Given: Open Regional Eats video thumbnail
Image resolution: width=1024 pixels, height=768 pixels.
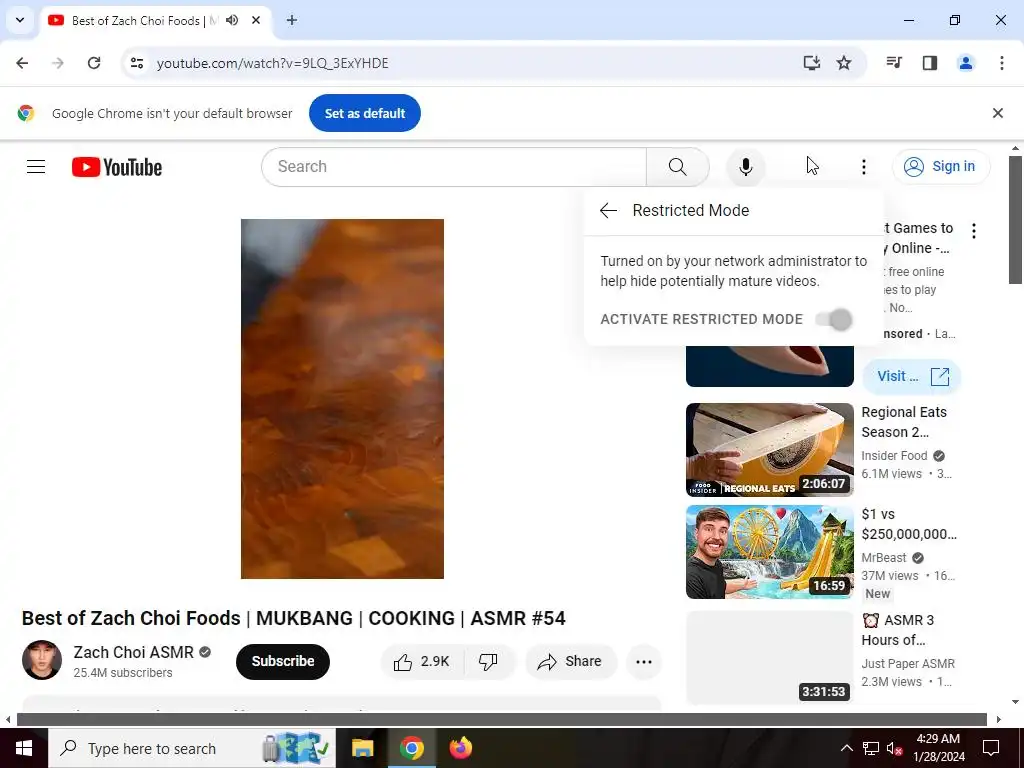Looking at the screenshot, I should [769, 450].
